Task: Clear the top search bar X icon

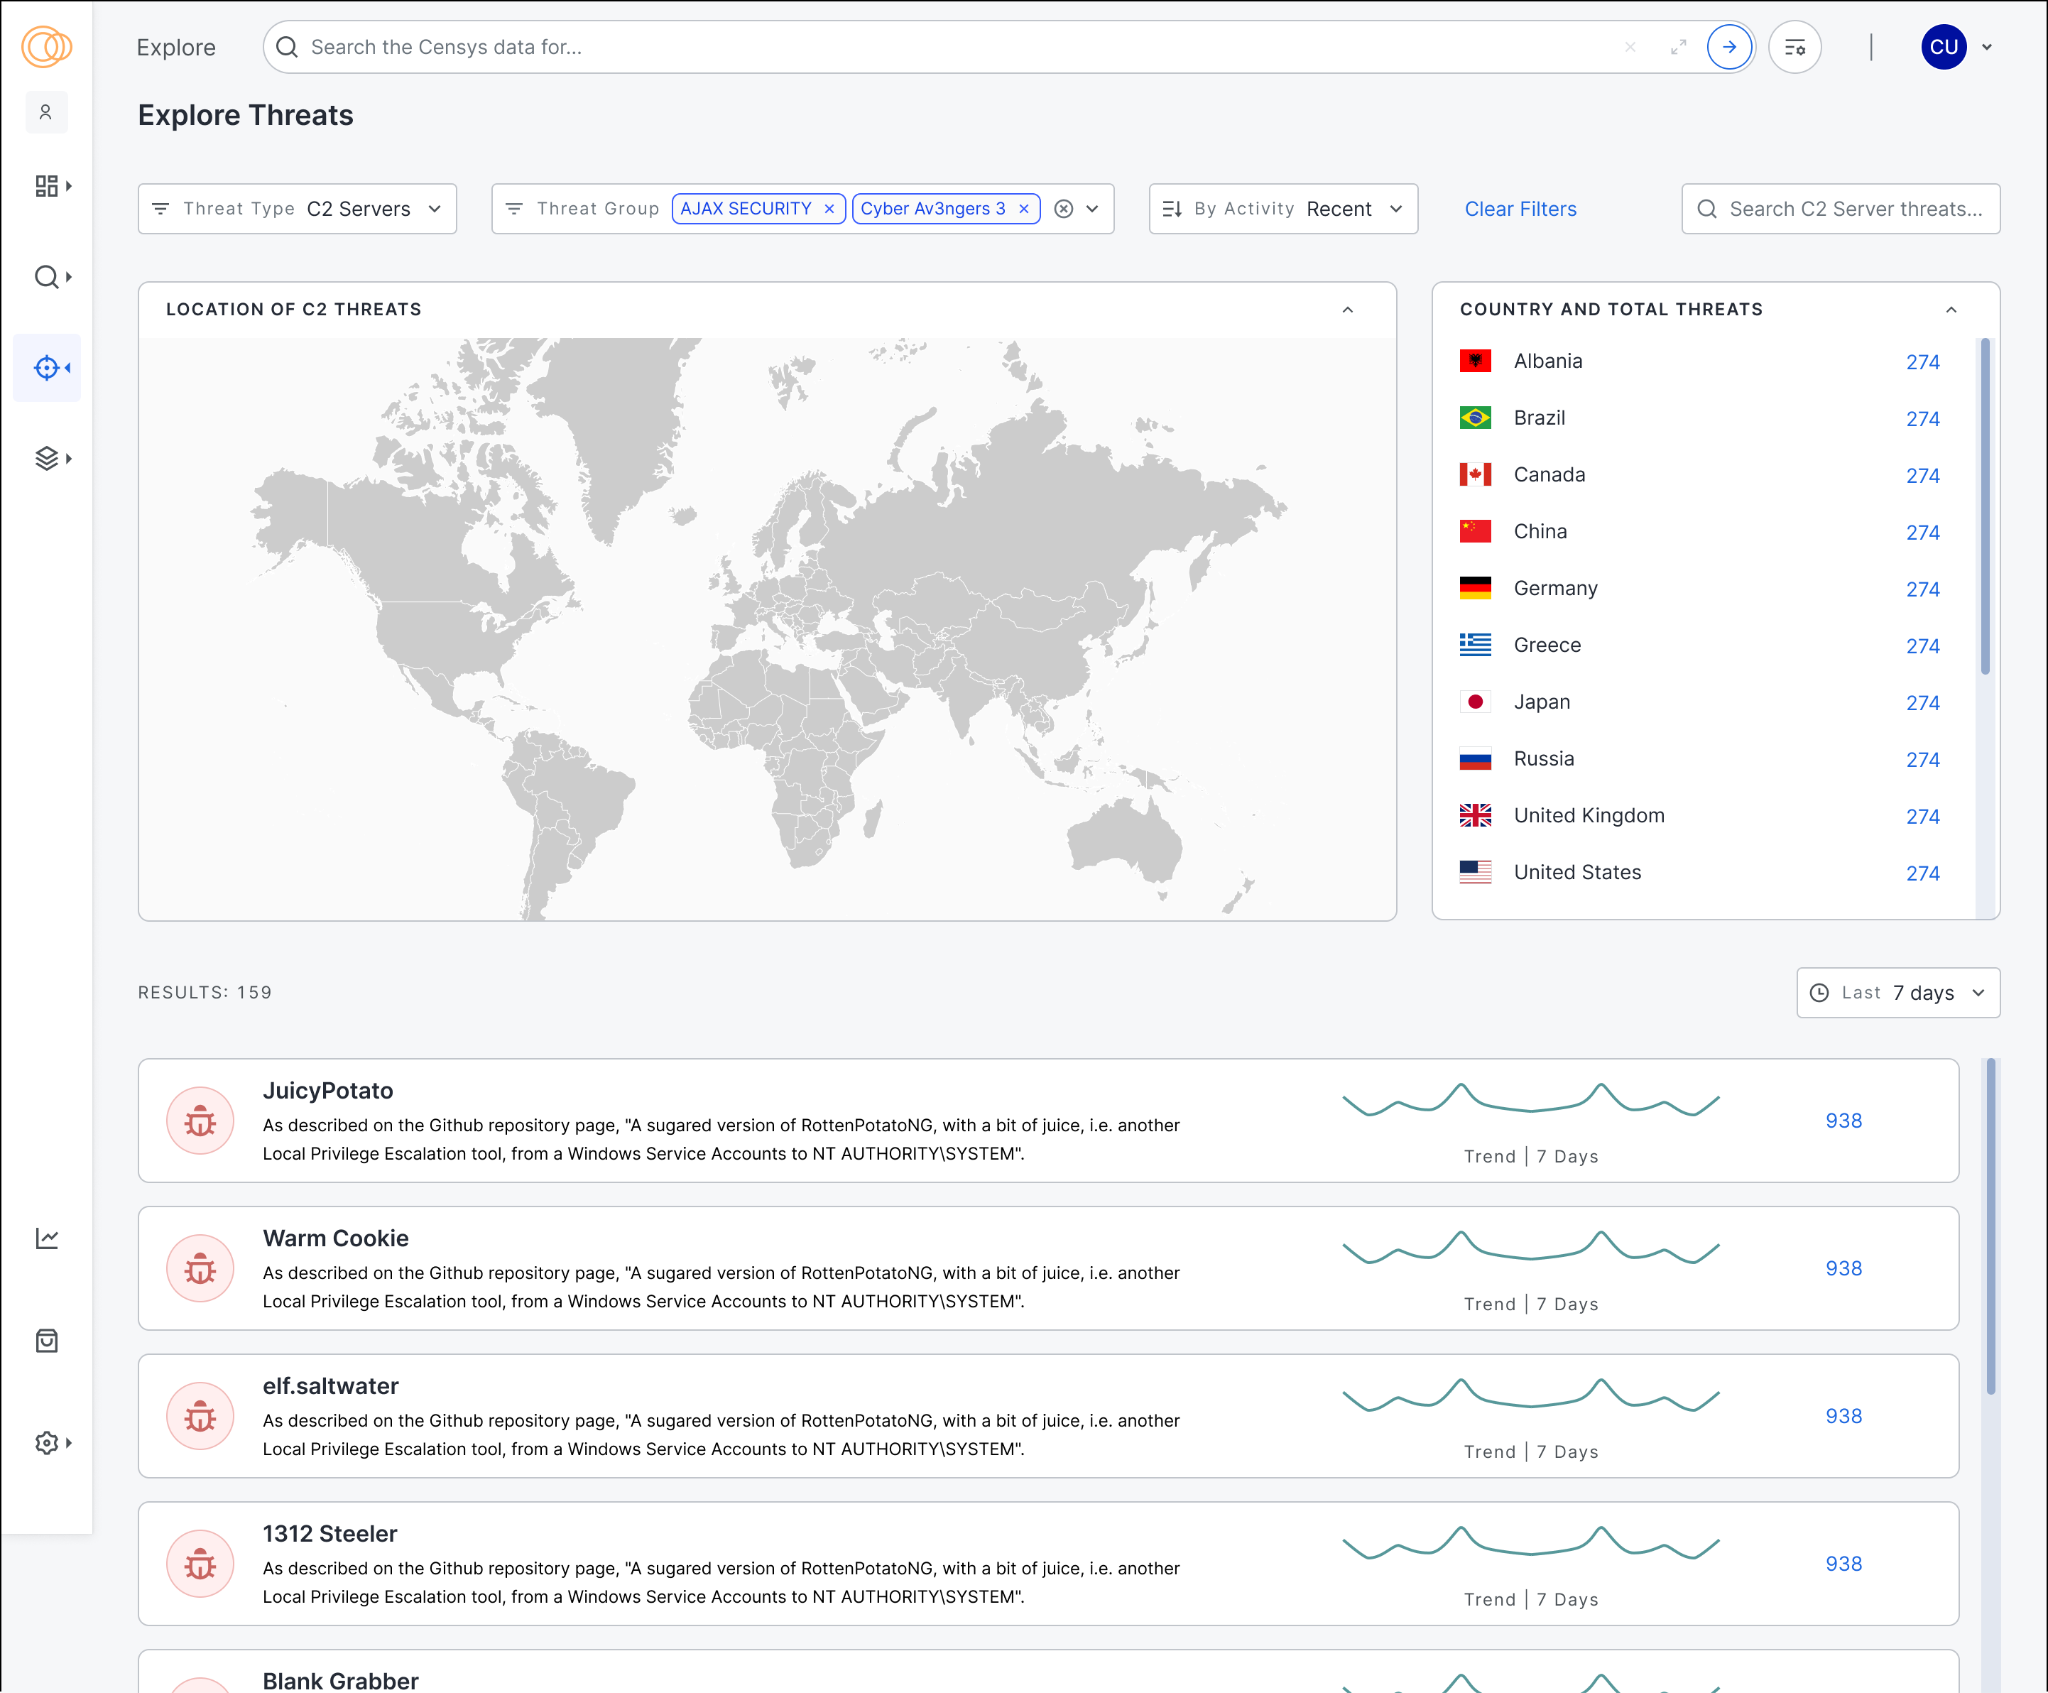Action: coord(1630,47)
